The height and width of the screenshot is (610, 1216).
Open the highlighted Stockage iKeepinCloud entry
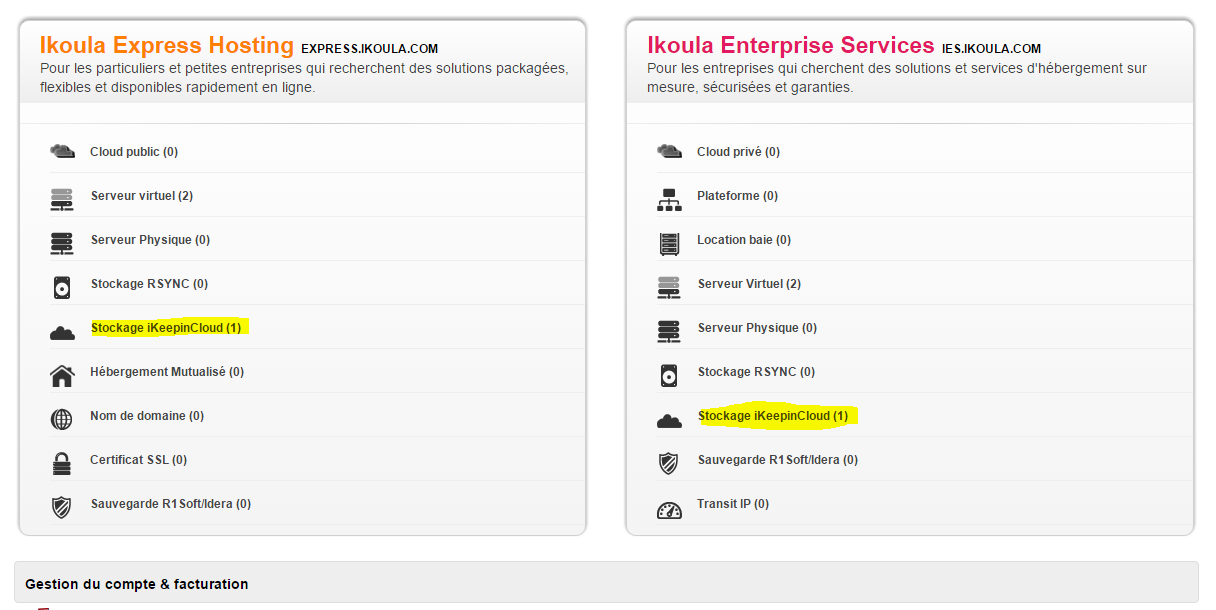(166, 327)
